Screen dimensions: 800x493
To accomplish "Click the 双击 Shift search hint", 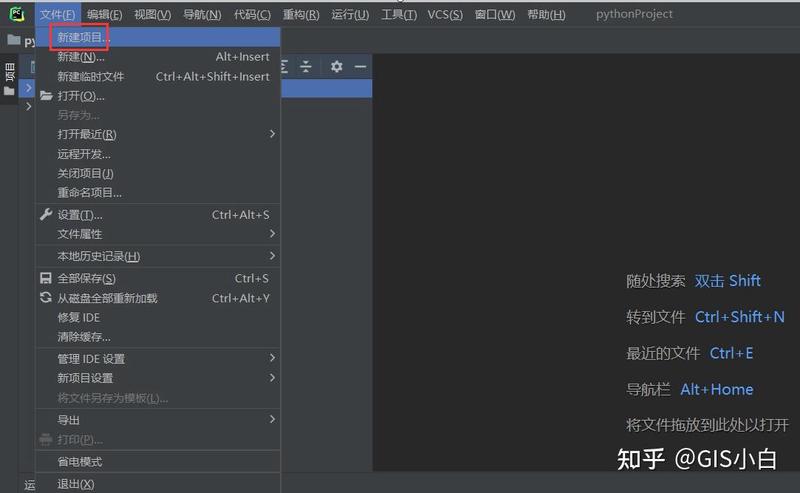I will tap(727, 281).
